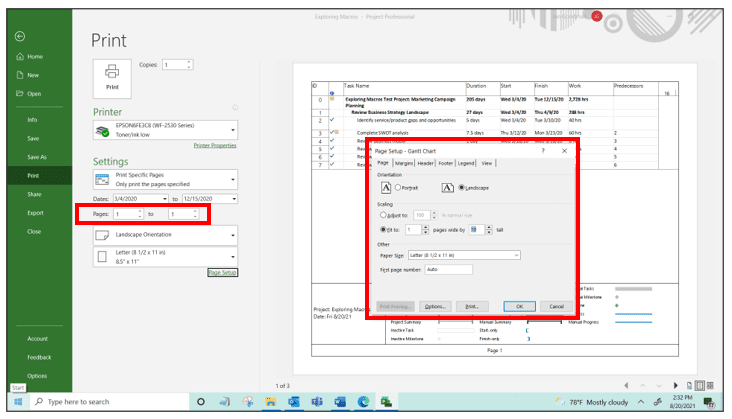The width and height of the screenshot is (732, 419).
Task: Click the Options... button in Page Setup
Action: point(435,307)
